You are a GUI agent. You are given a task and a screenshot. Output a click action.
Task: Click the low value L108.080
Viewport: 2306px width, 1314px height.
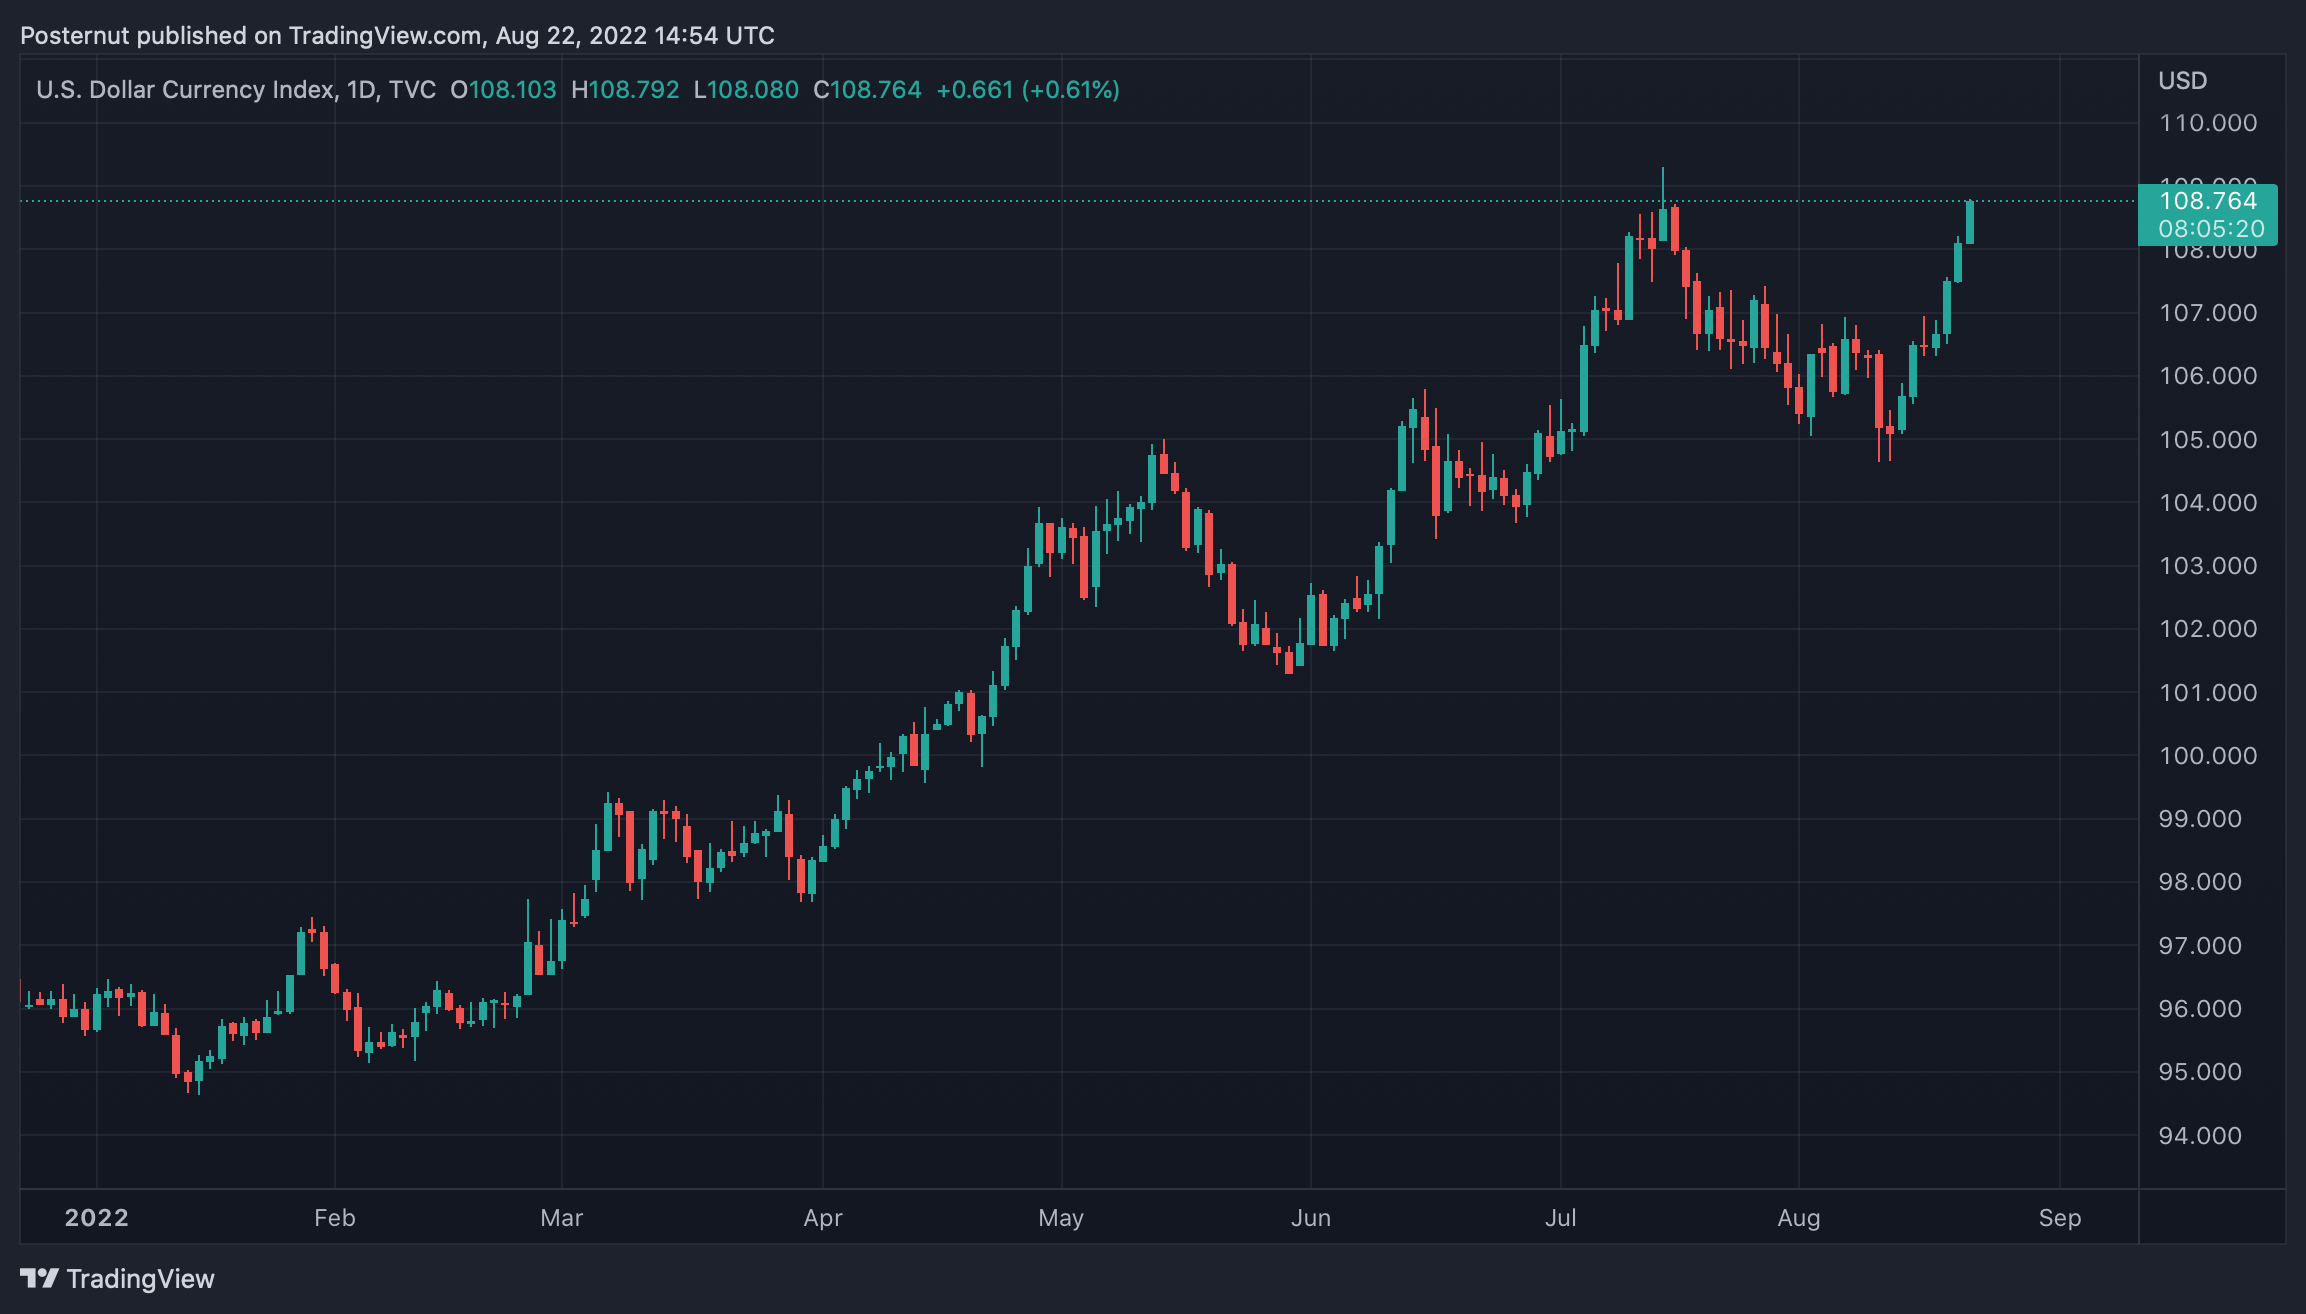[746, 90]
